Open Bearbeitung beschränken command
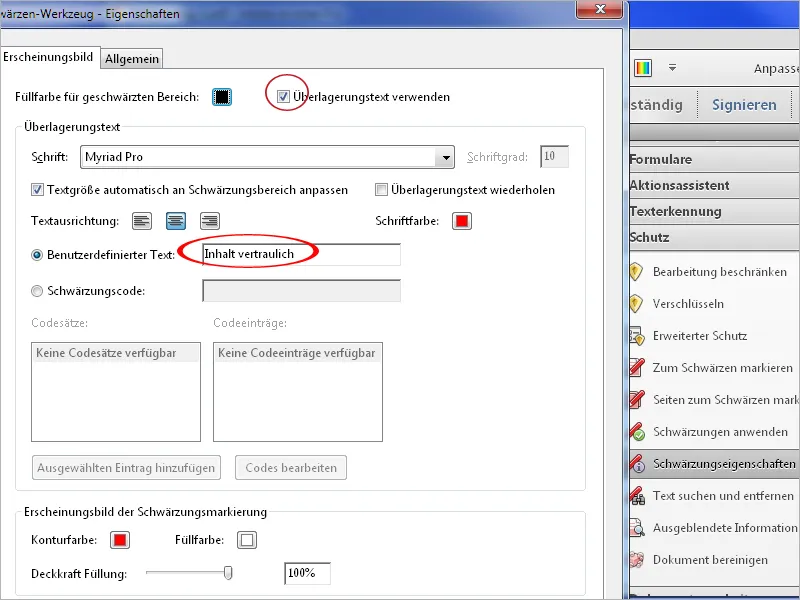 [x=719, y=272]
